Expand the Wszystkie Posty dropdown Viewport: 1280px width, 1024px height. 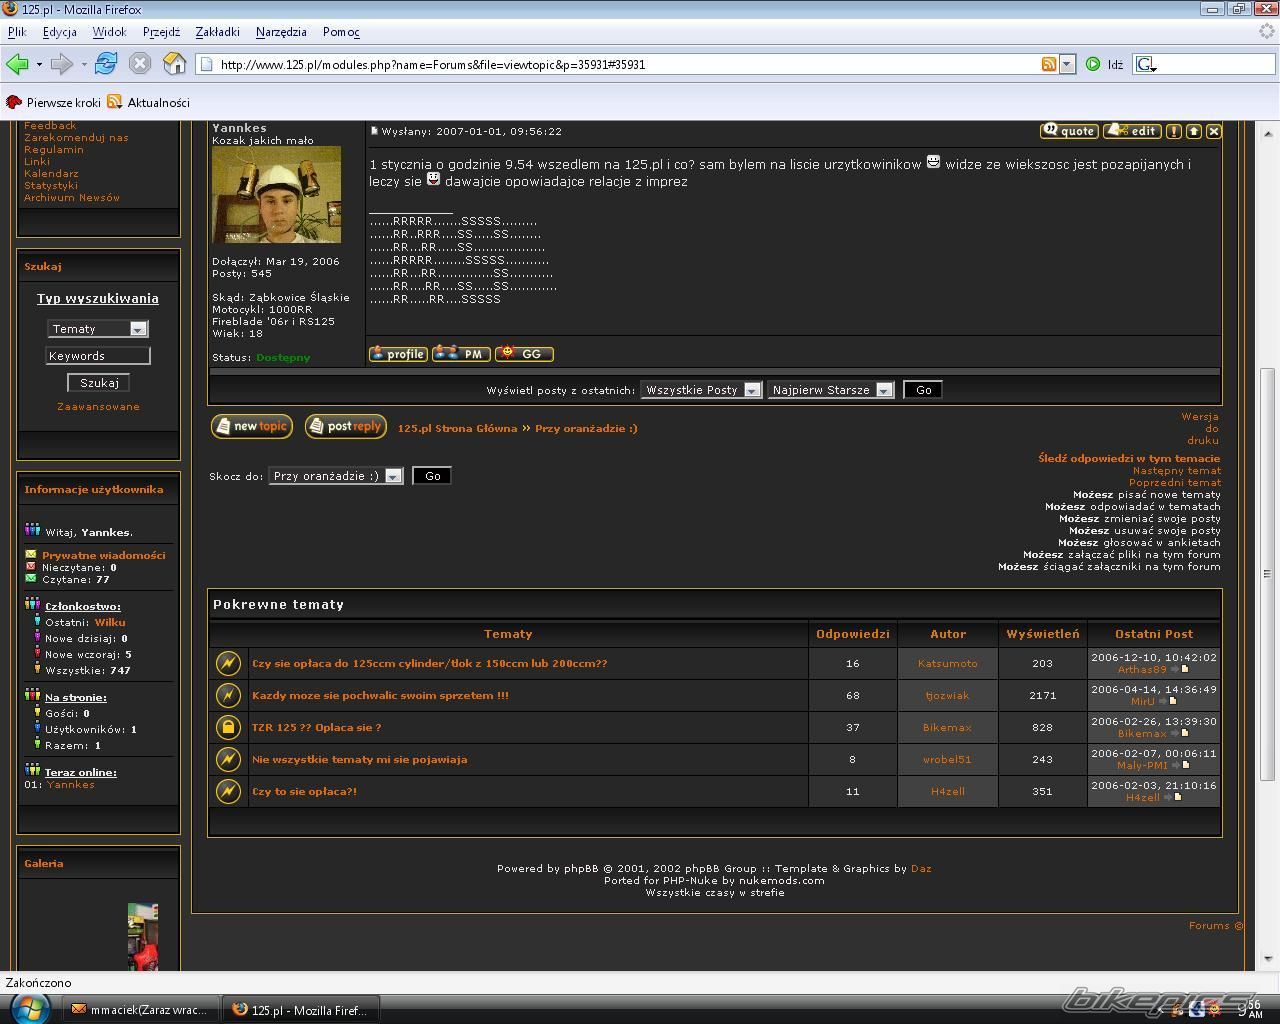pos(701,390)
